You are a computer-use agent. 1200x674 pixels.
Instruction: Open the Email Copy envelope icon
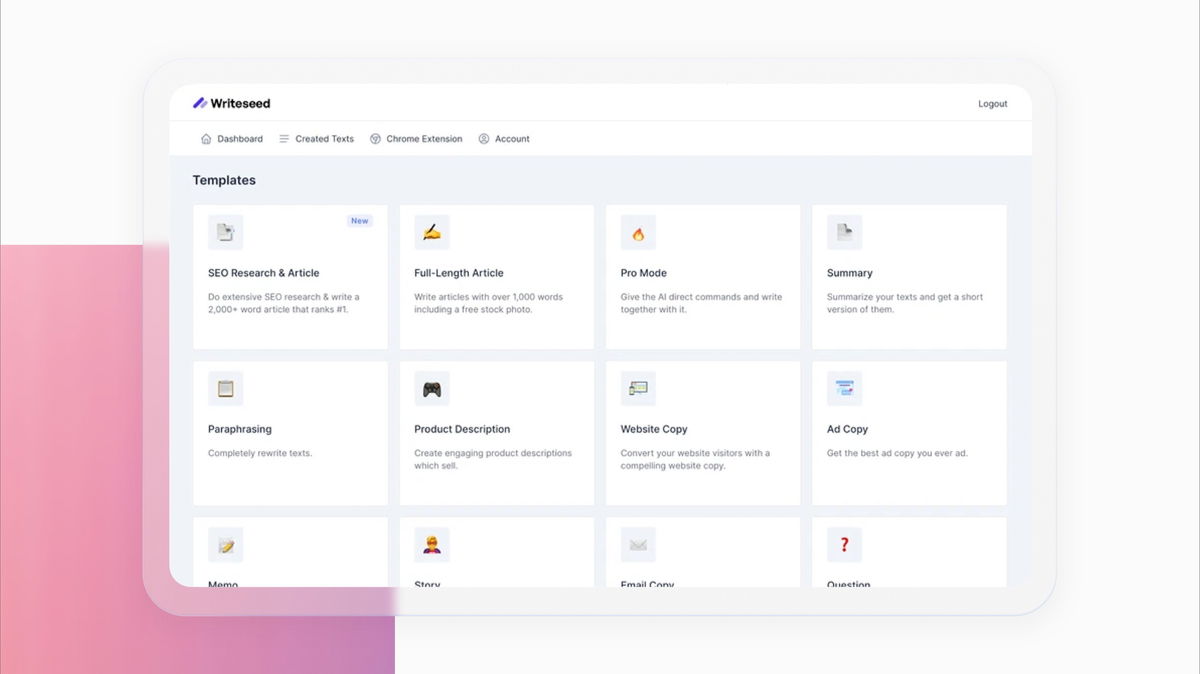639,544
